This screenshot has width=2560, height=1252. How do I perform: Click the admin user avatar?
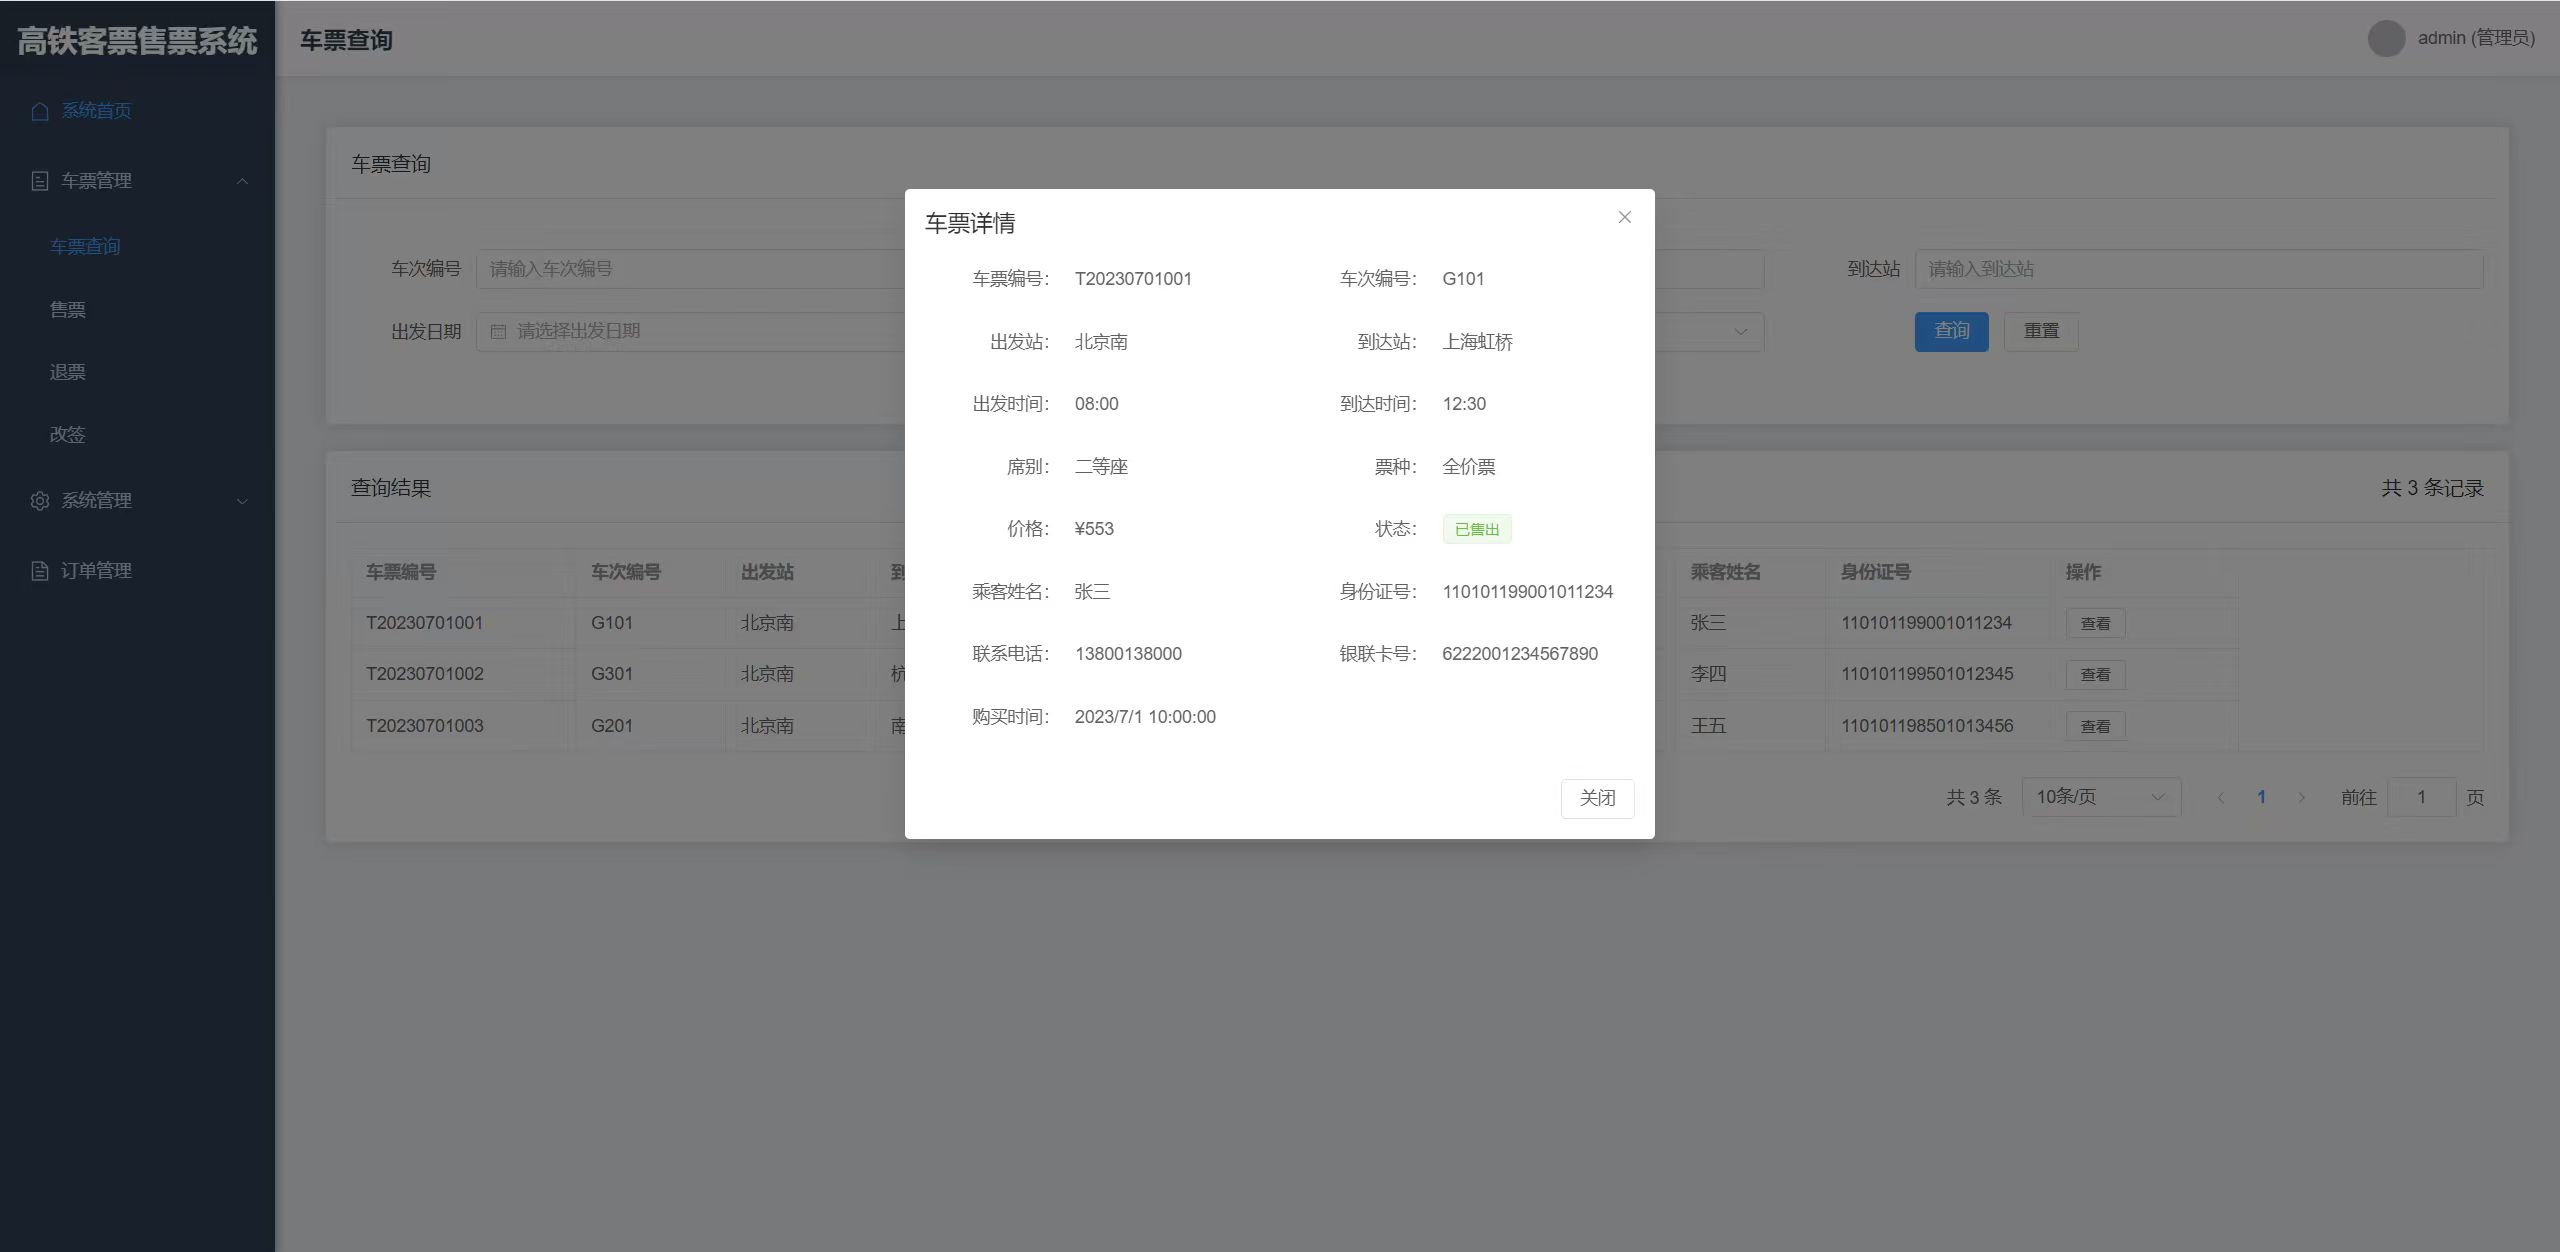(2386, 38)
